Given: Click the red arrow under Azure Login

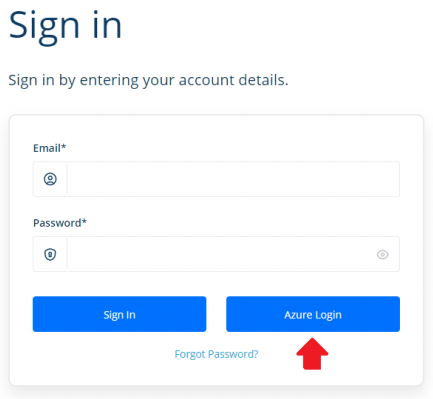Looking at the screenshot, I should (x=312, y=354).
